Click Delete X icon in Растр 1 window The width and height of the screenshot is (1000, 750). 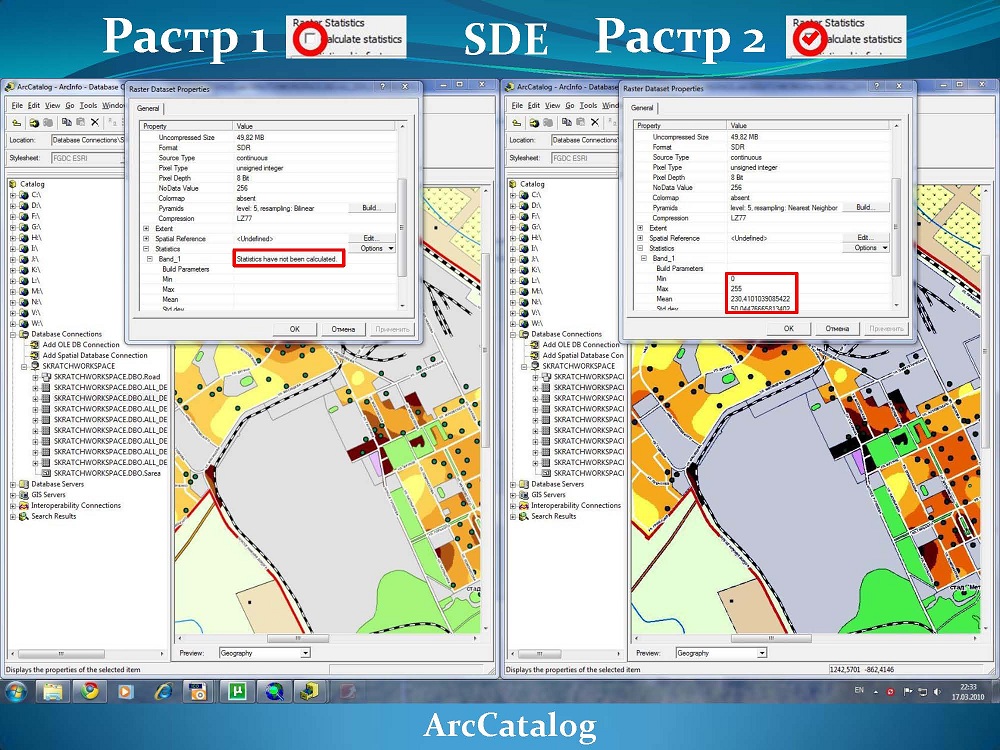tap(95, 122)
